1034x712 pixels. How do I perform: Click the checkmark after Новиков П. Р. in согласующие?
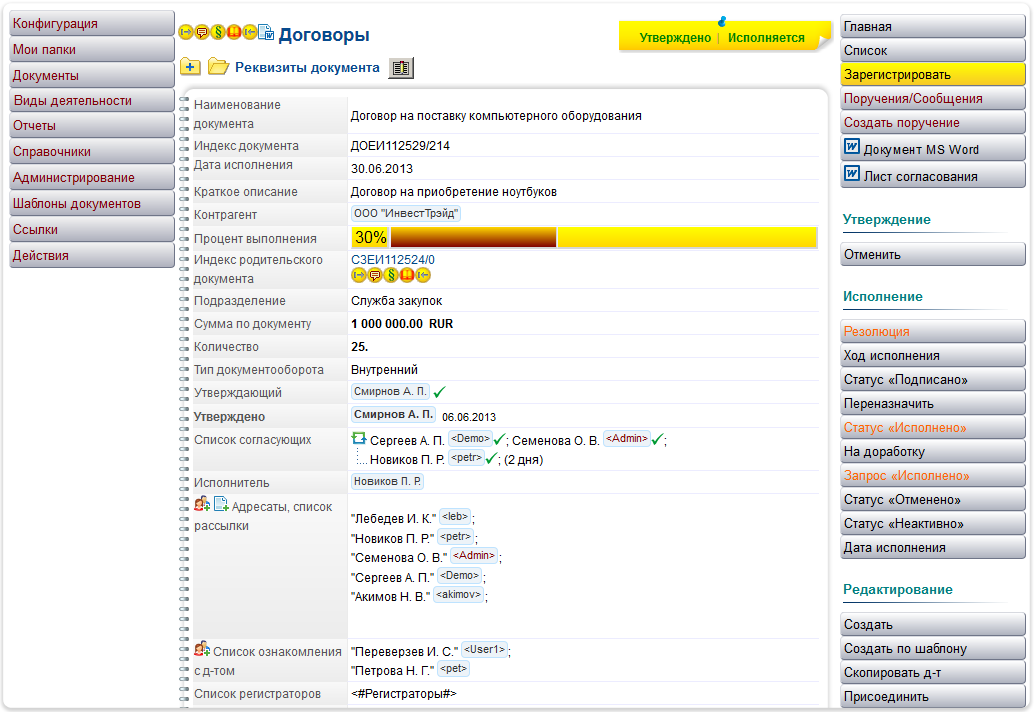click(x=489, y=459)
